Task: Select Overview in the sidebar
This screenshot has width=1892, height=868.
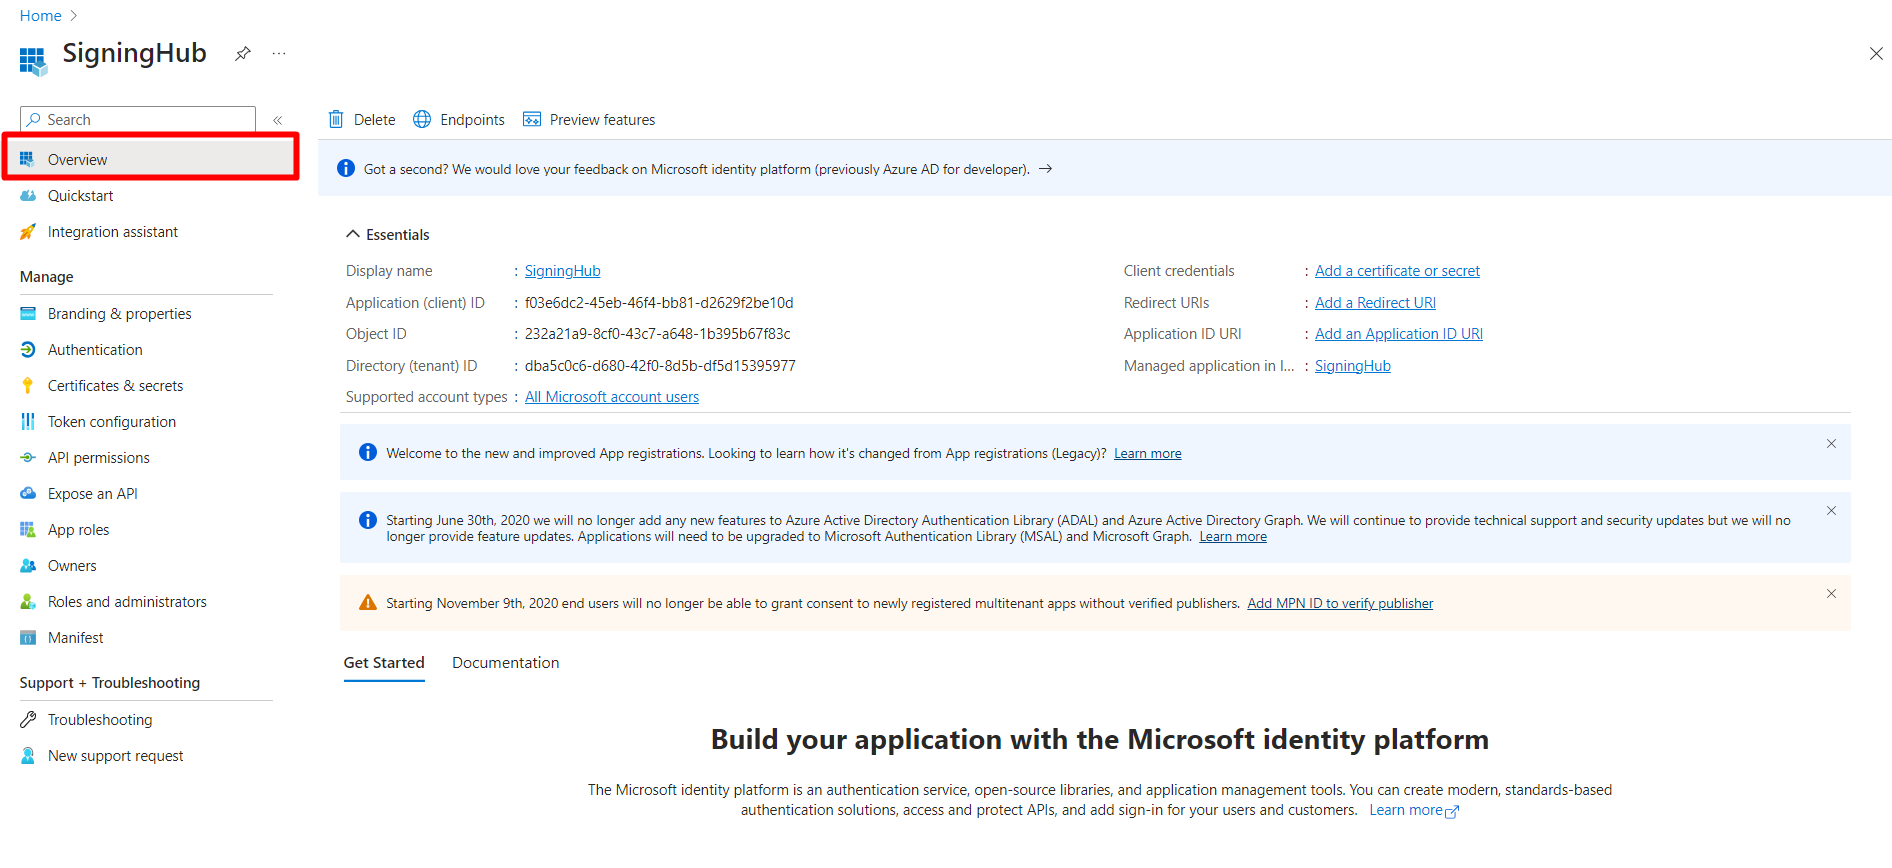Action: coord(151,159)
